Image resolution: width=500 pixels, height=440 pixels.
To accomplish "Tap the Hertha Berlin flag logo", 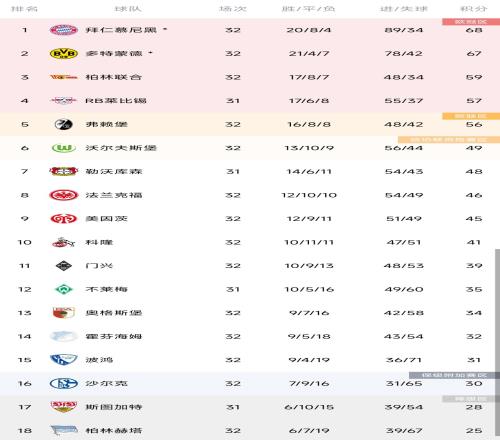I will click(63, 431).
